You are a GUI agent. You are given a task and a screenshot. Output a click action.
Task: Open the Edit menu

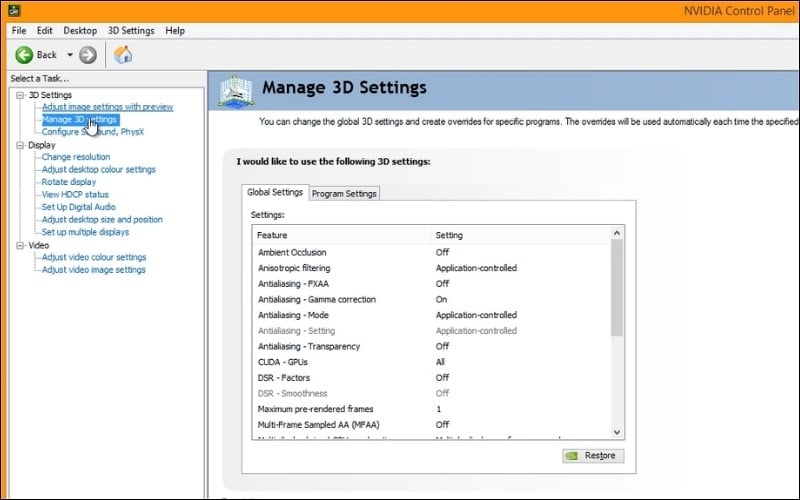pos(44,31)
